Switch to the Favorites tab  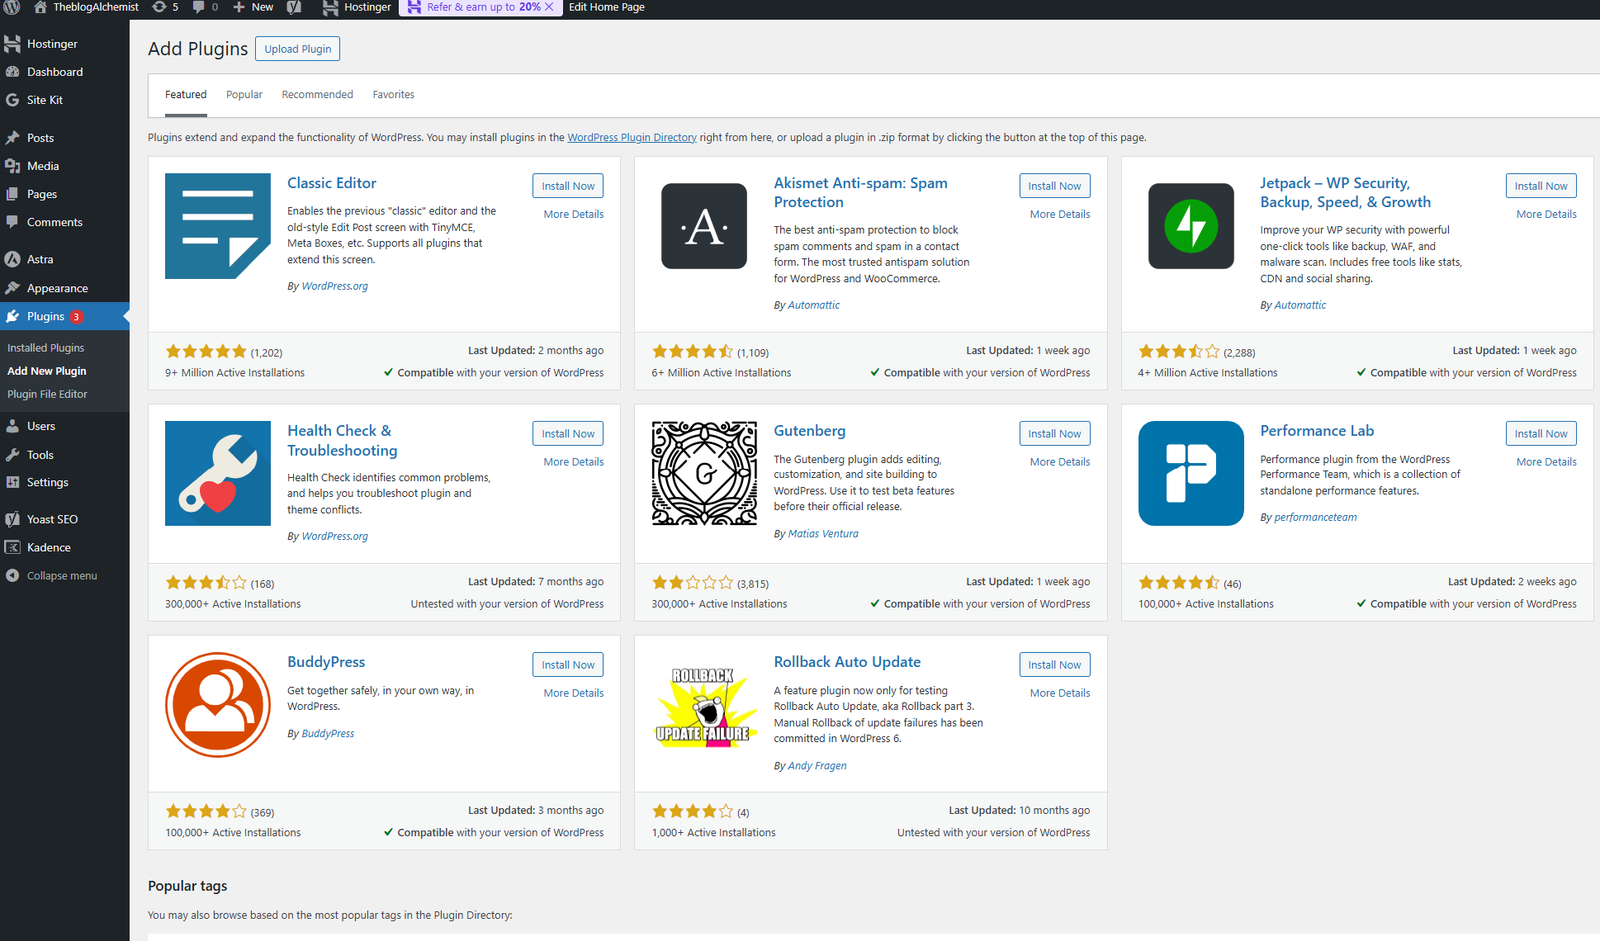click(x=393, y=95)
